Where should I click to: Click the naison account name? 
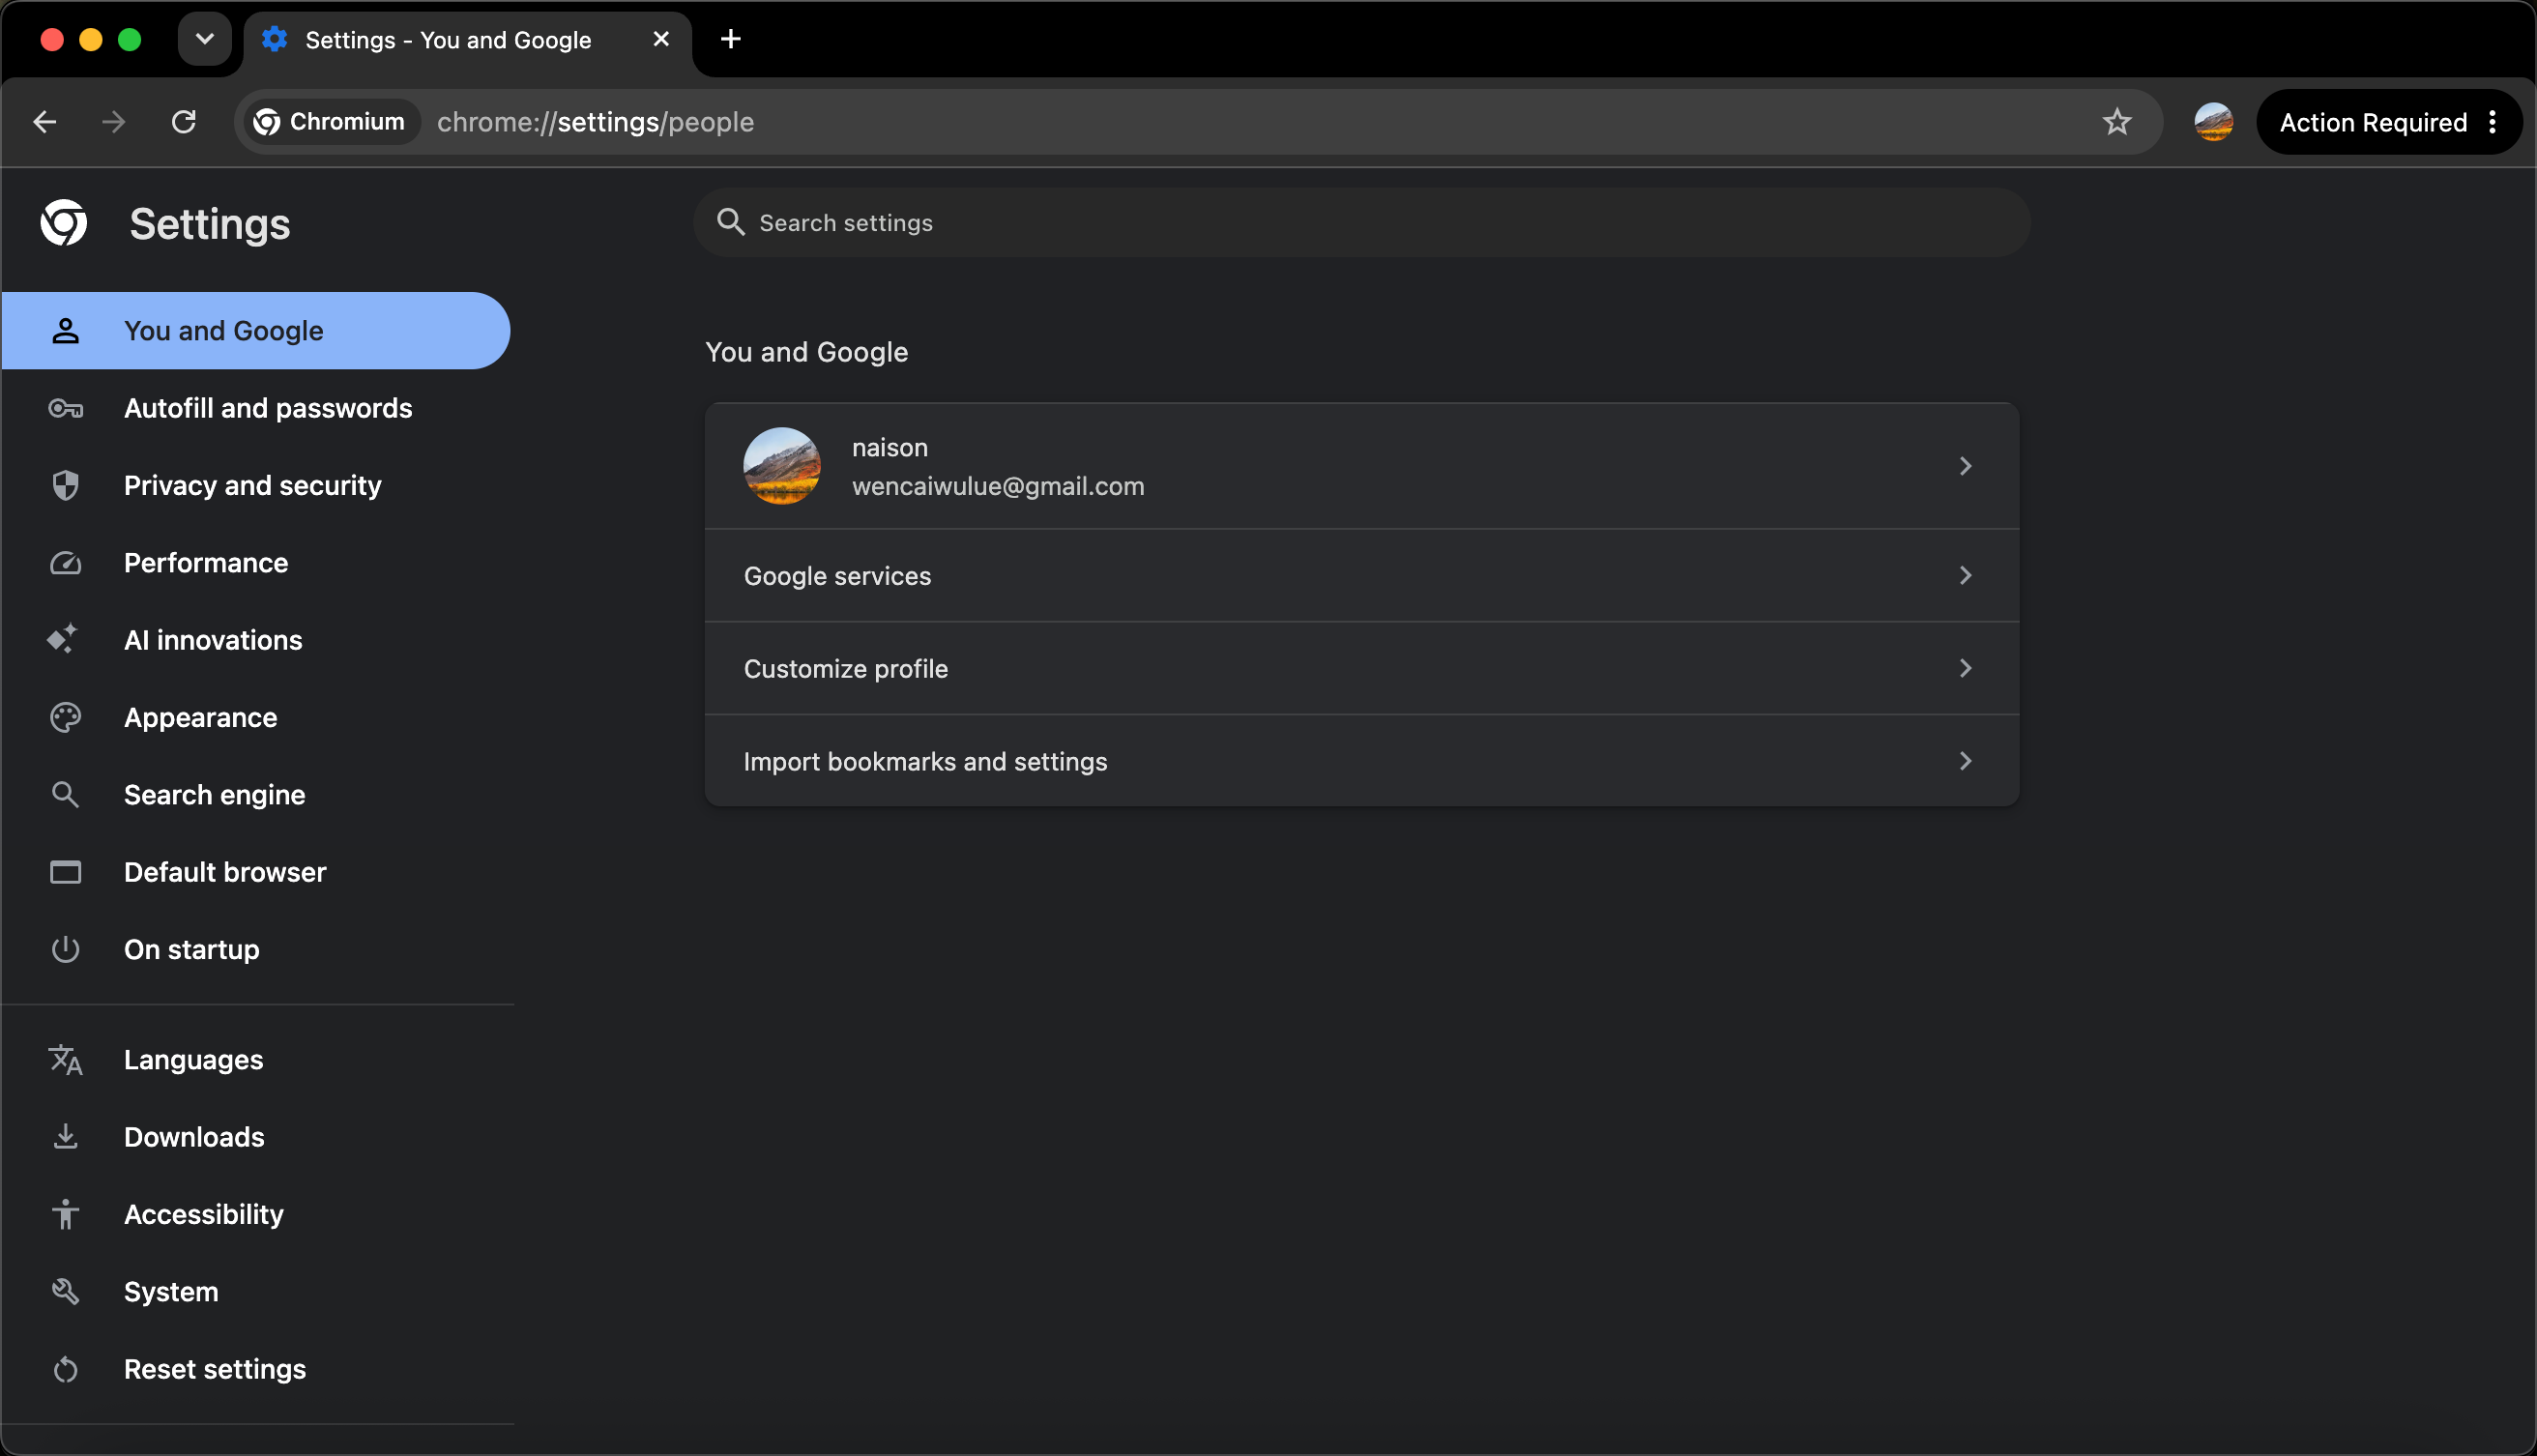click(890, 447)
